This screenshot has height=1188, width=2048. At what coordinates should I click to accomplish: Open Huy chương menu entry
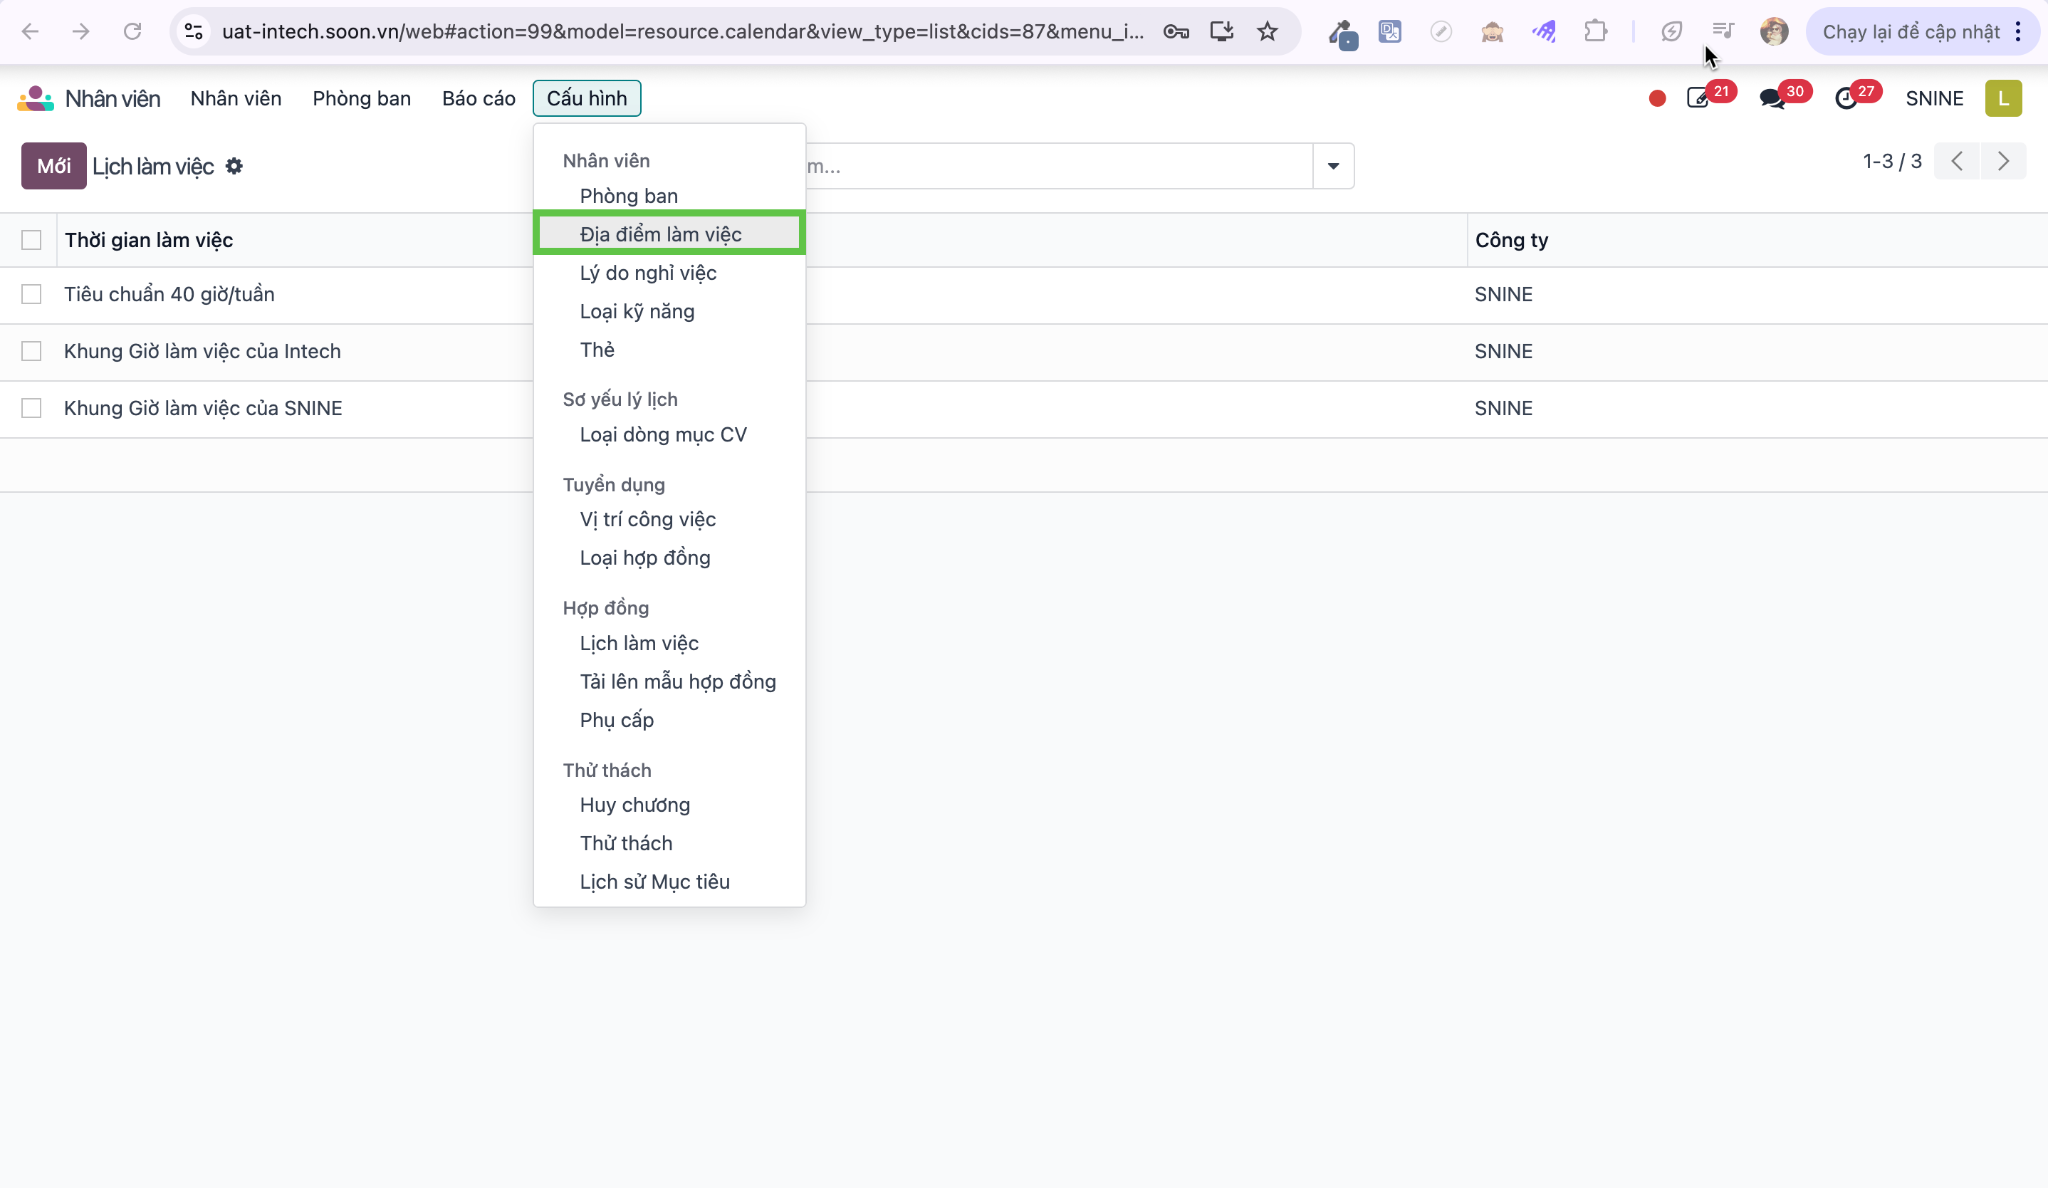[669, 805]
